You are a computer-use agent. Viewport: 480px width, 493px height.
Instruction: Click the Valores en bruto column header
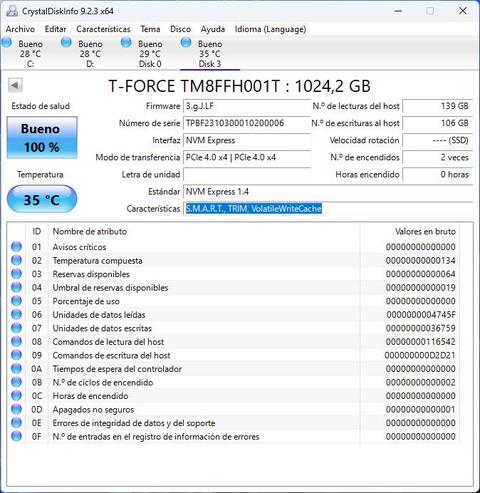[410, 231]
